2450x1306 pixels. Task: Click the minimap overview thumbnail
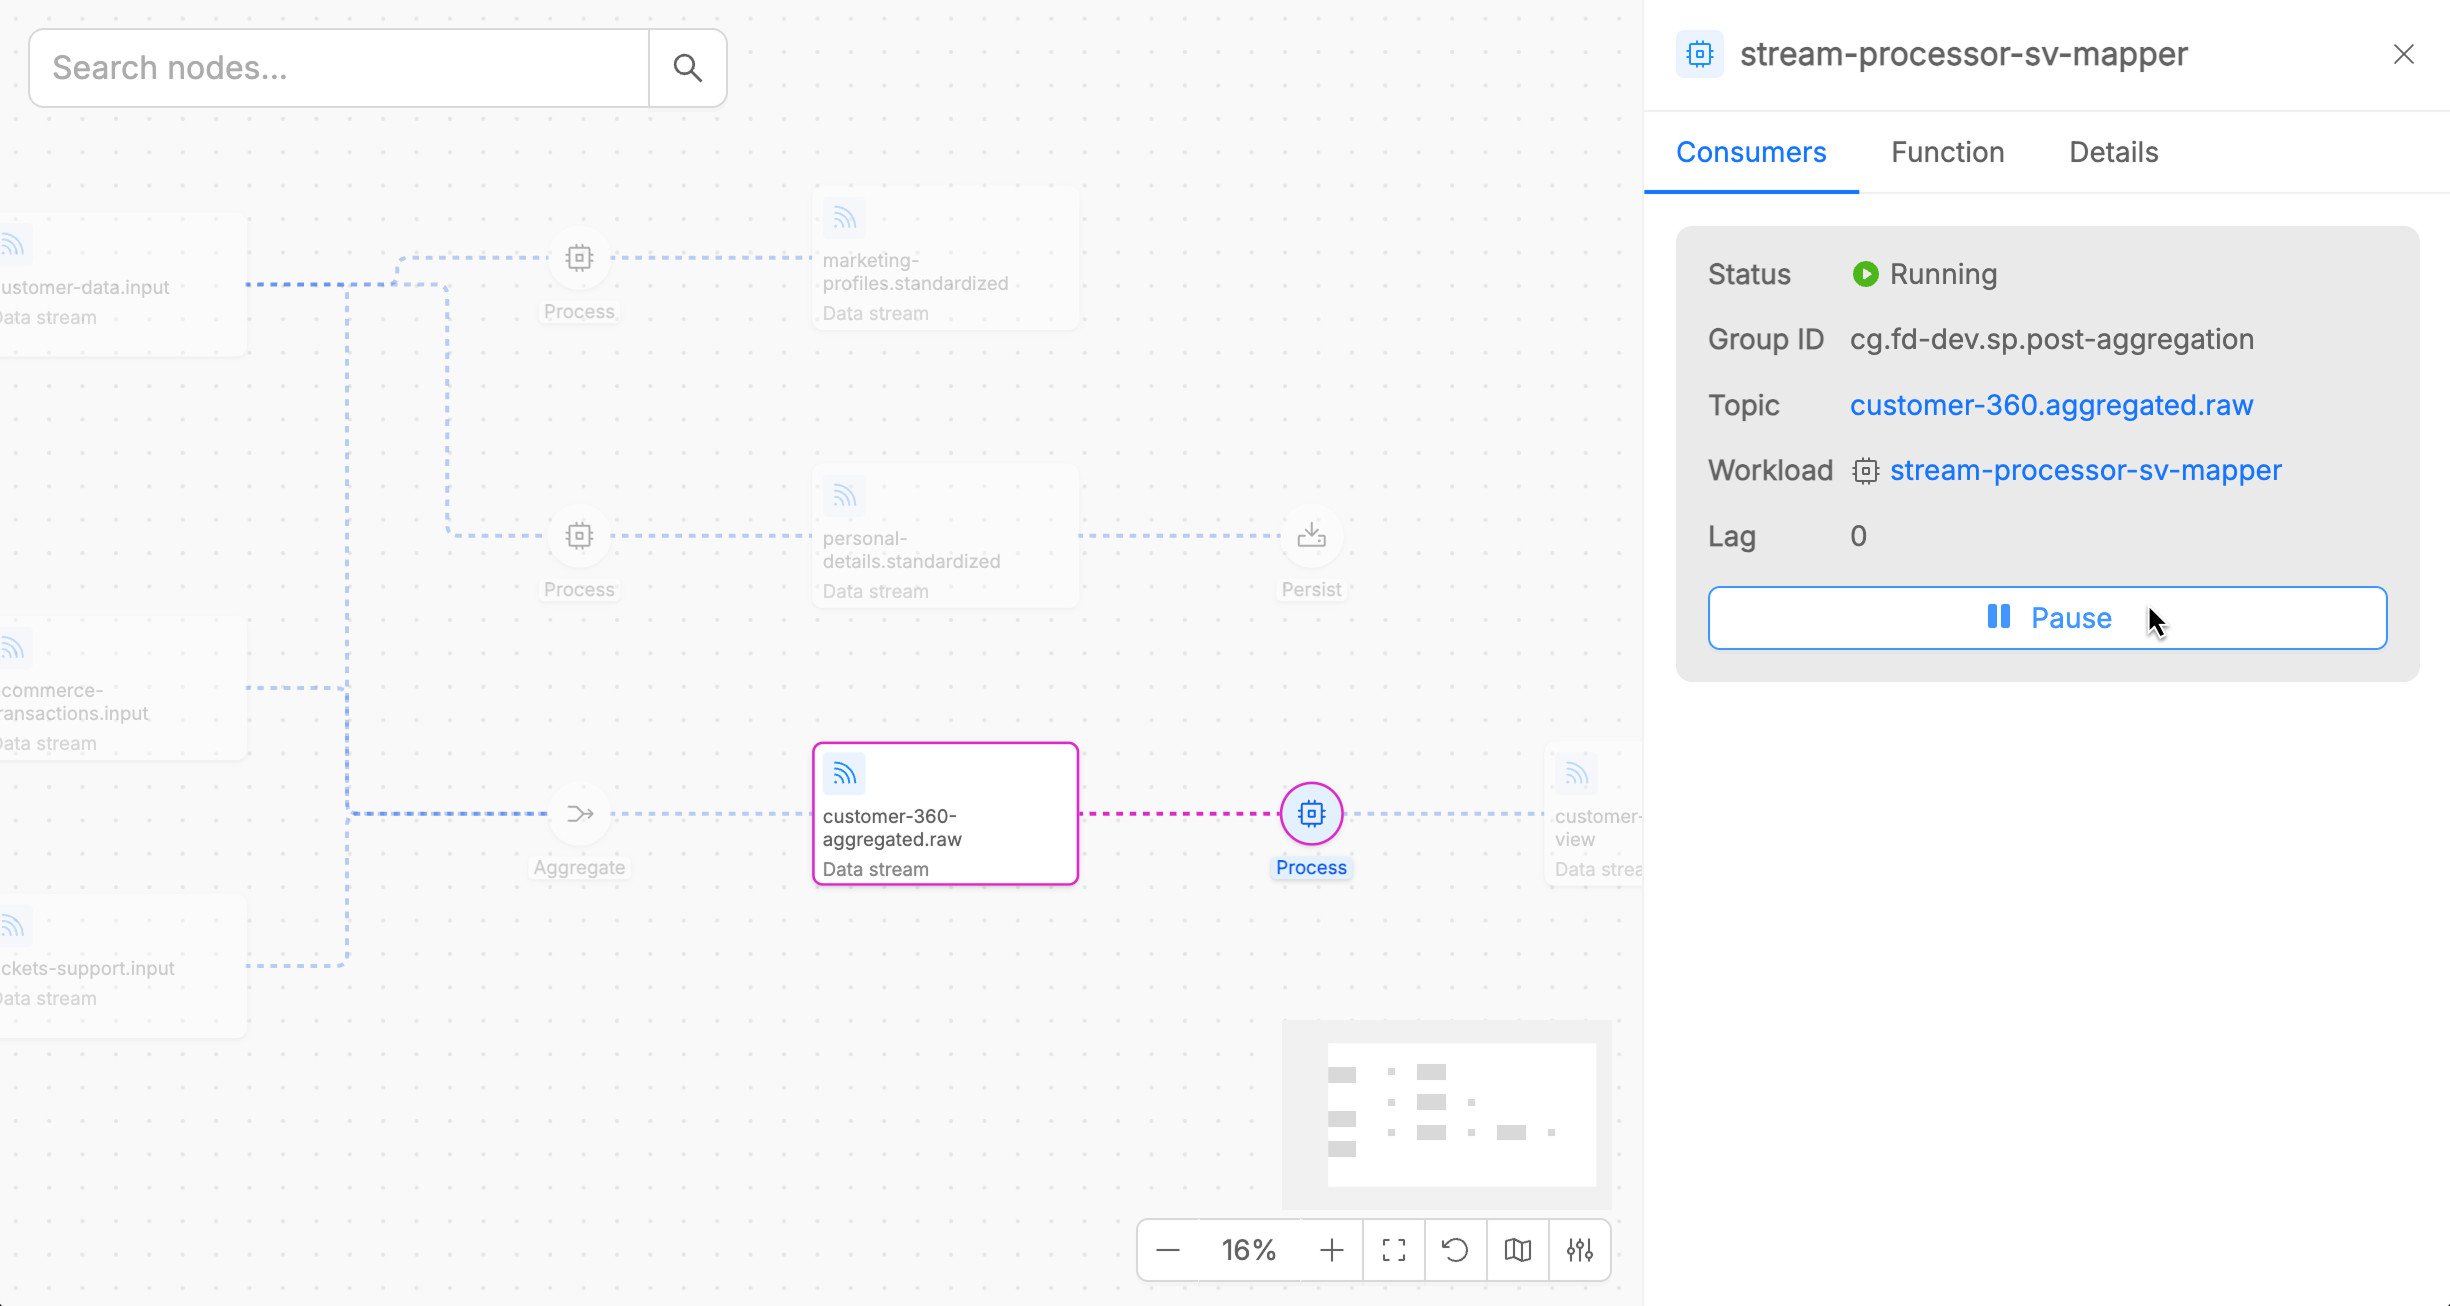click(x=1460, y=1114)
